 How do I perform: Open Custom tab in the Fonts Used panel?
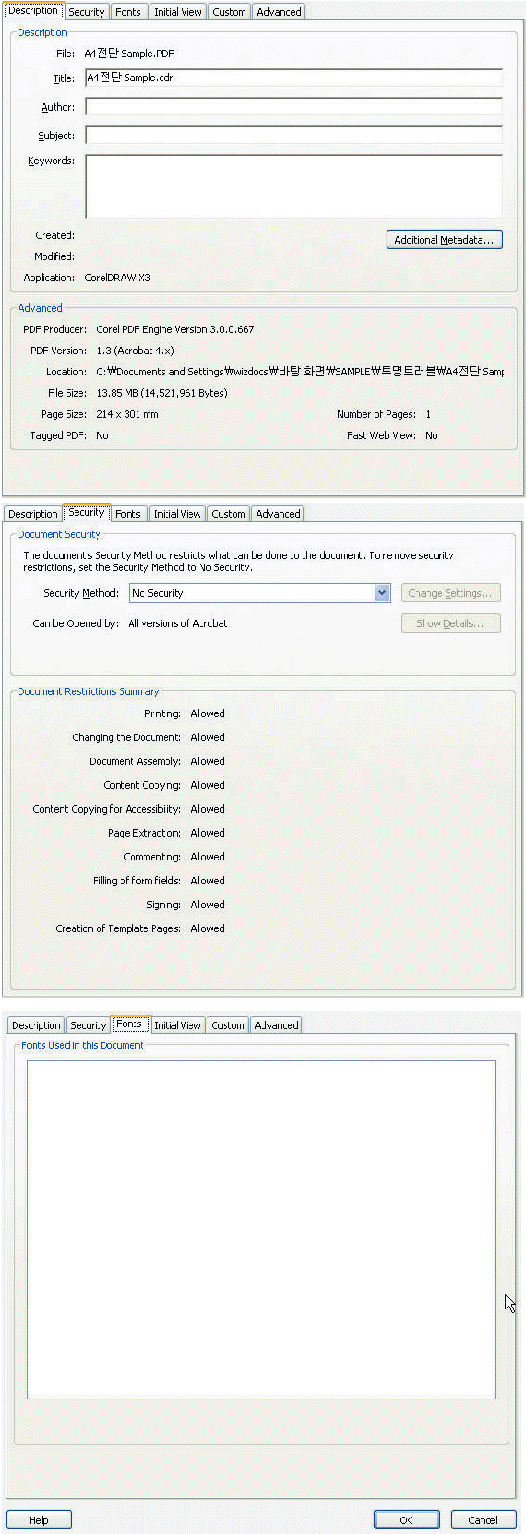point(228,1025)
